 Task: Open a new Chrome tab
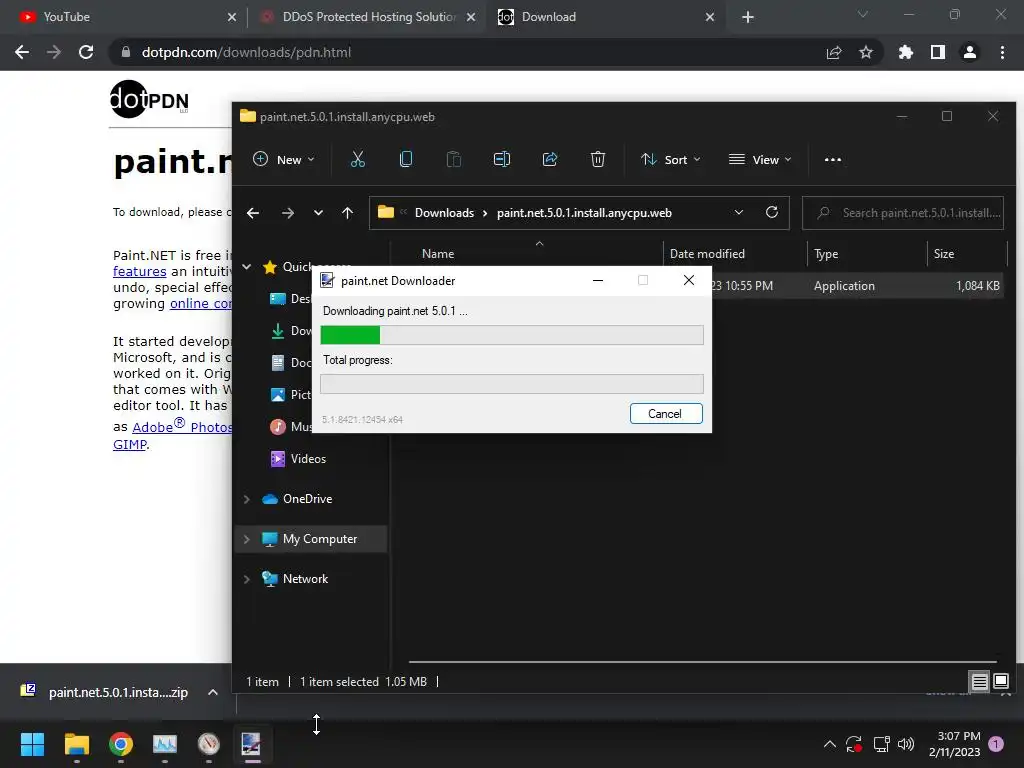[x=748, y=17]
